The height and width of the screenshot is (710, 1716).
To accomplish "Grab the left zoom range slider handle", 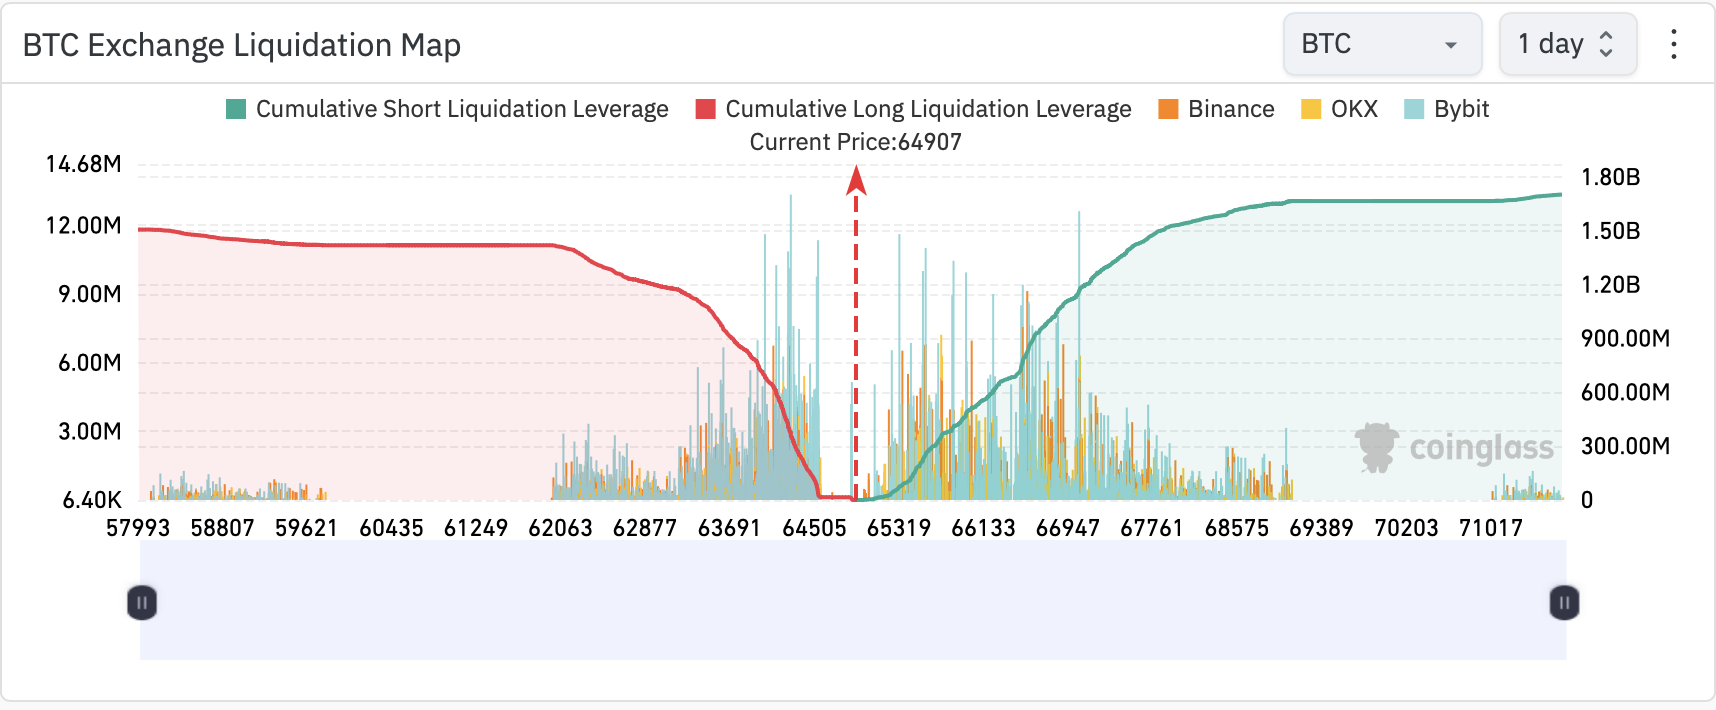I will [x=142, y=603].
